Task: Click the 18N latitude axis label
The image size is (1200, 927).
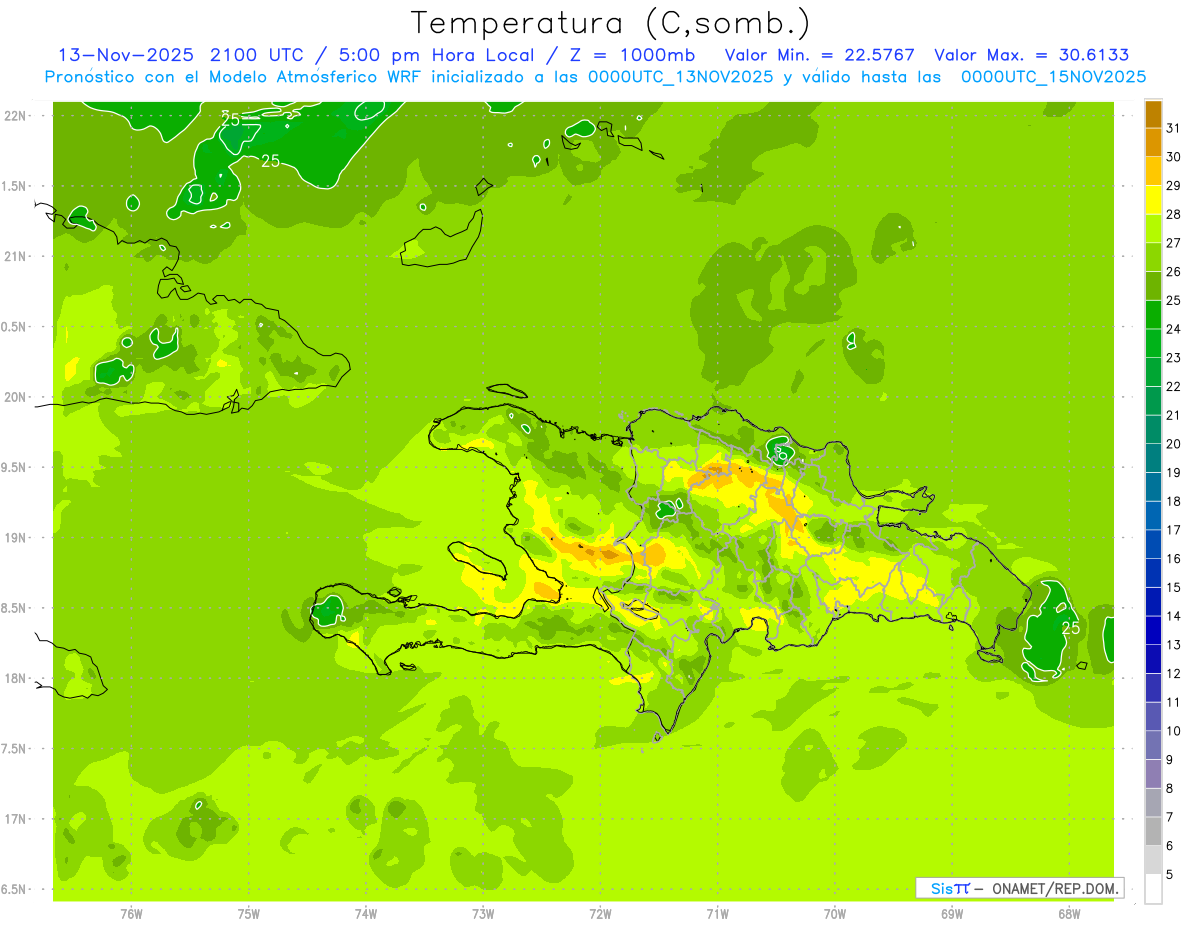Action: 15,679
